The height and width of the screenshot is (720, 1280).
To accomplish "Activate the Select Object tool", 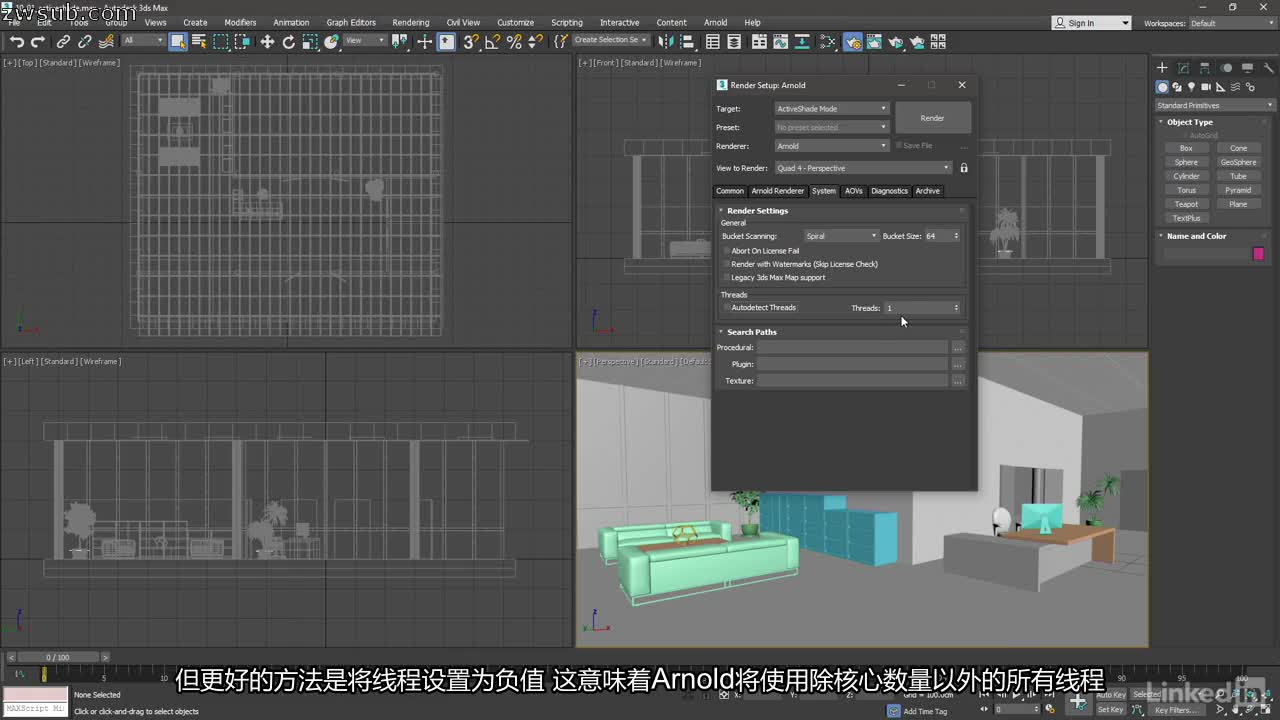I will tap(178, 42).
